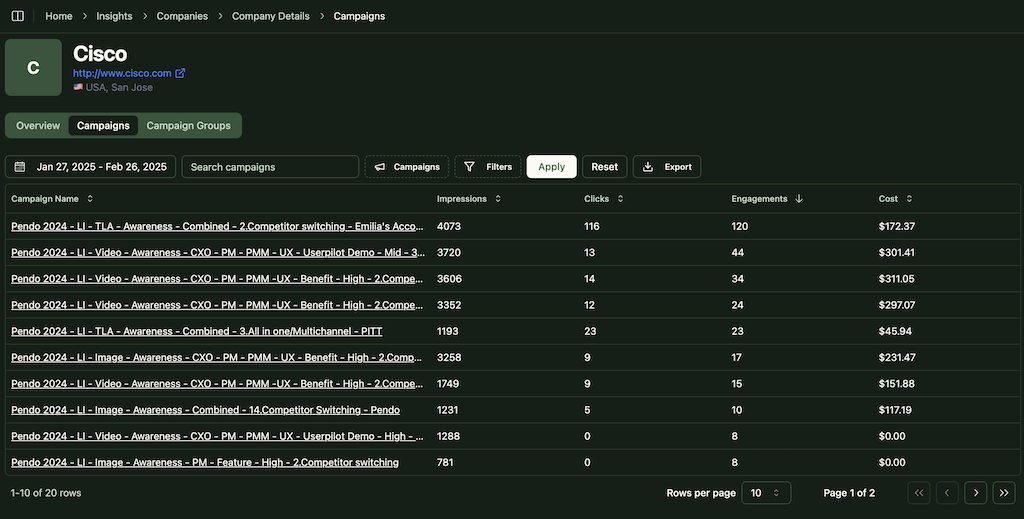The width and height of the screenshot is (1024, 519).
Task: Sort by Clicks column arrows
Action: (x=620, y=198)
